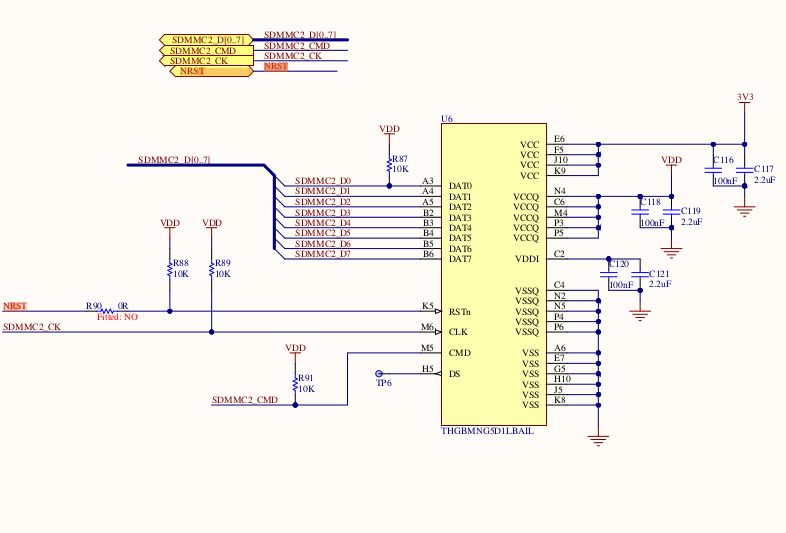The image size is (786, 533).
Task: Select capacitor C118 symbol
Action: click(x=640, y=212)
